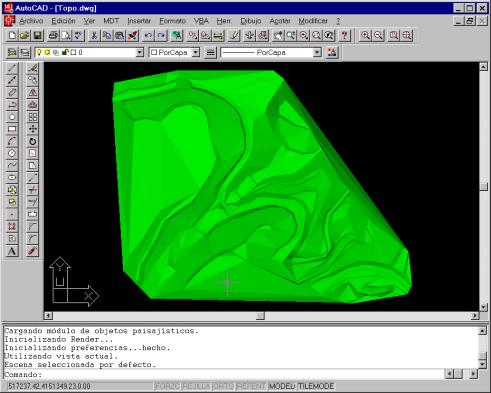Toggle the REJILLA grid mode

[x=196, y=386]
